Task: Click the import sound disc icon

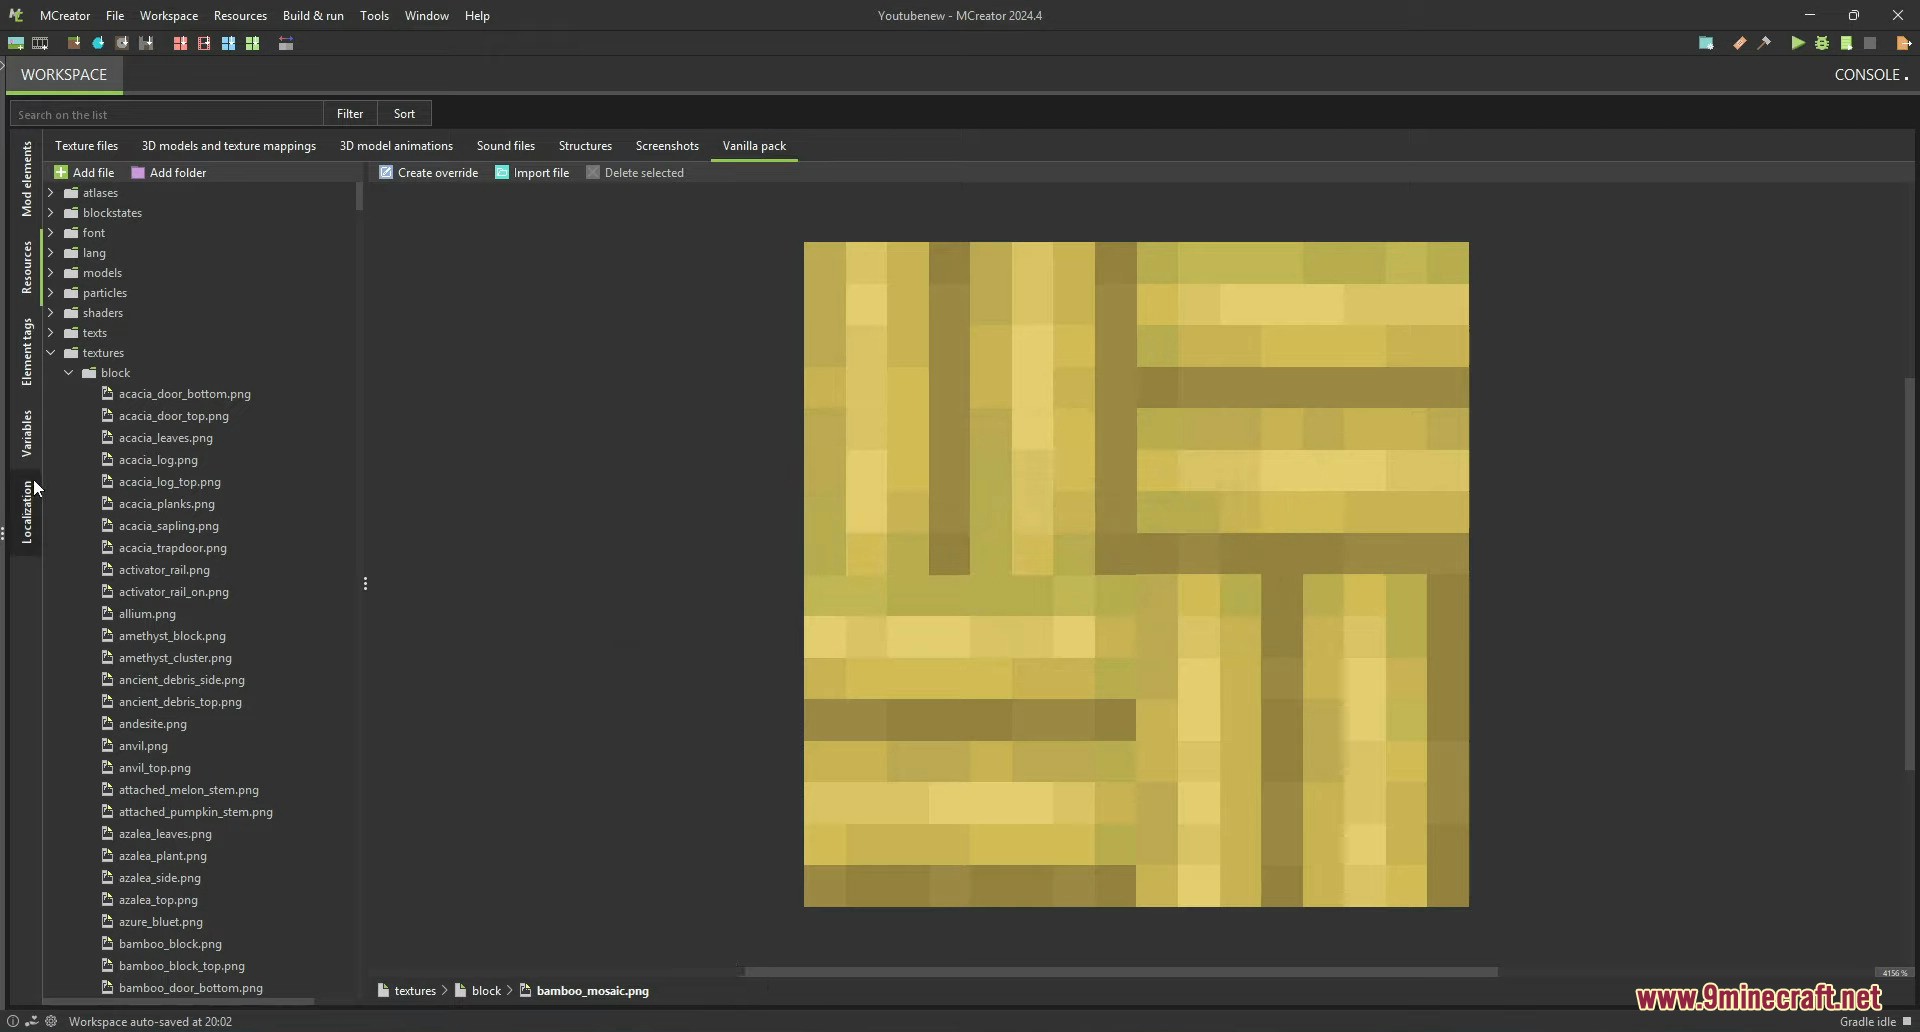Action: pos(122,43)
